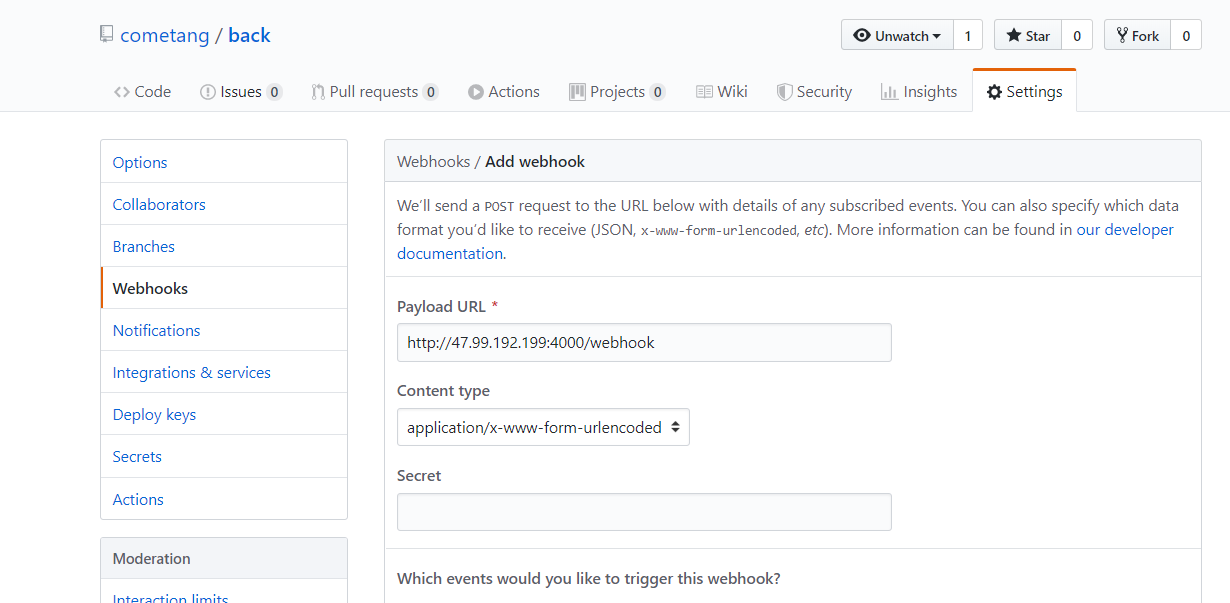Open the Content type dropdown
This screenshot has width=1230, height=603.
pyautogui.click(x=543, y=427)
